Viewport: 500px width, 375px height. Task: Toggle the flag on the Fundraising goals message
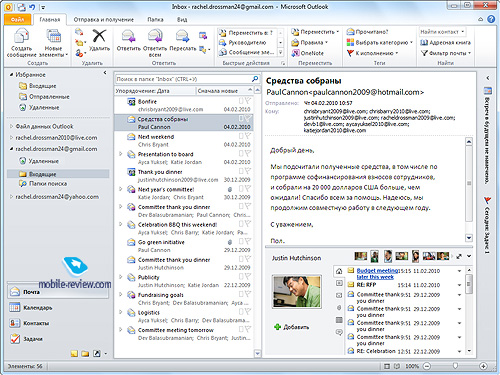(x=247, y=294)
